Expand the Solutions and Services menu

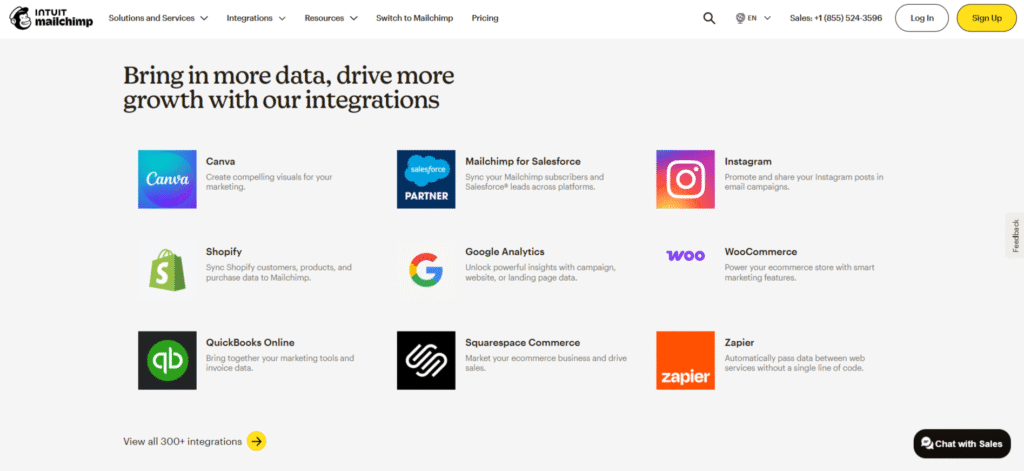(158, 18)
